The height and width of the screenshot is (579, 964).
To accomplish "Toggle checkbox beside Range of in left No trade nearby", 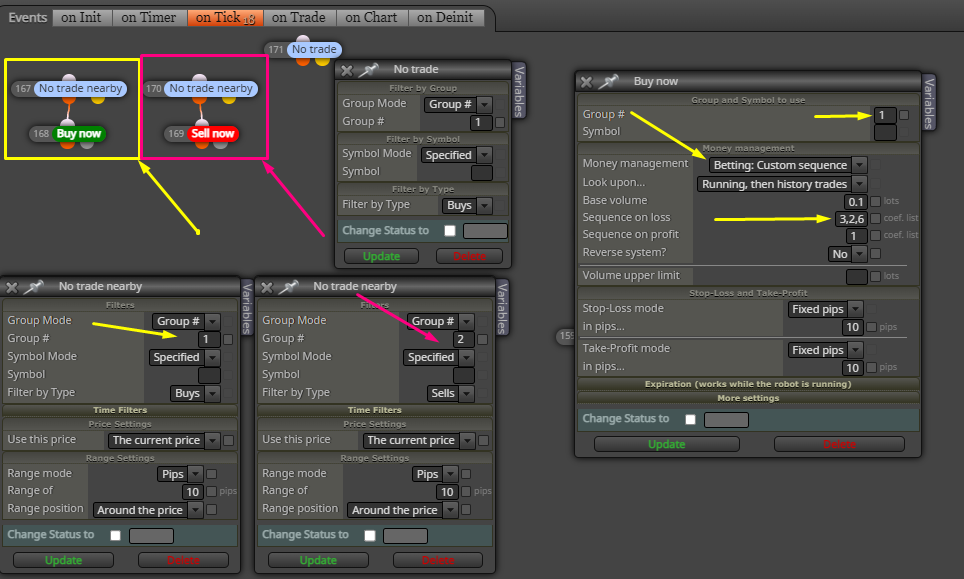I will (x=211, y=491).
